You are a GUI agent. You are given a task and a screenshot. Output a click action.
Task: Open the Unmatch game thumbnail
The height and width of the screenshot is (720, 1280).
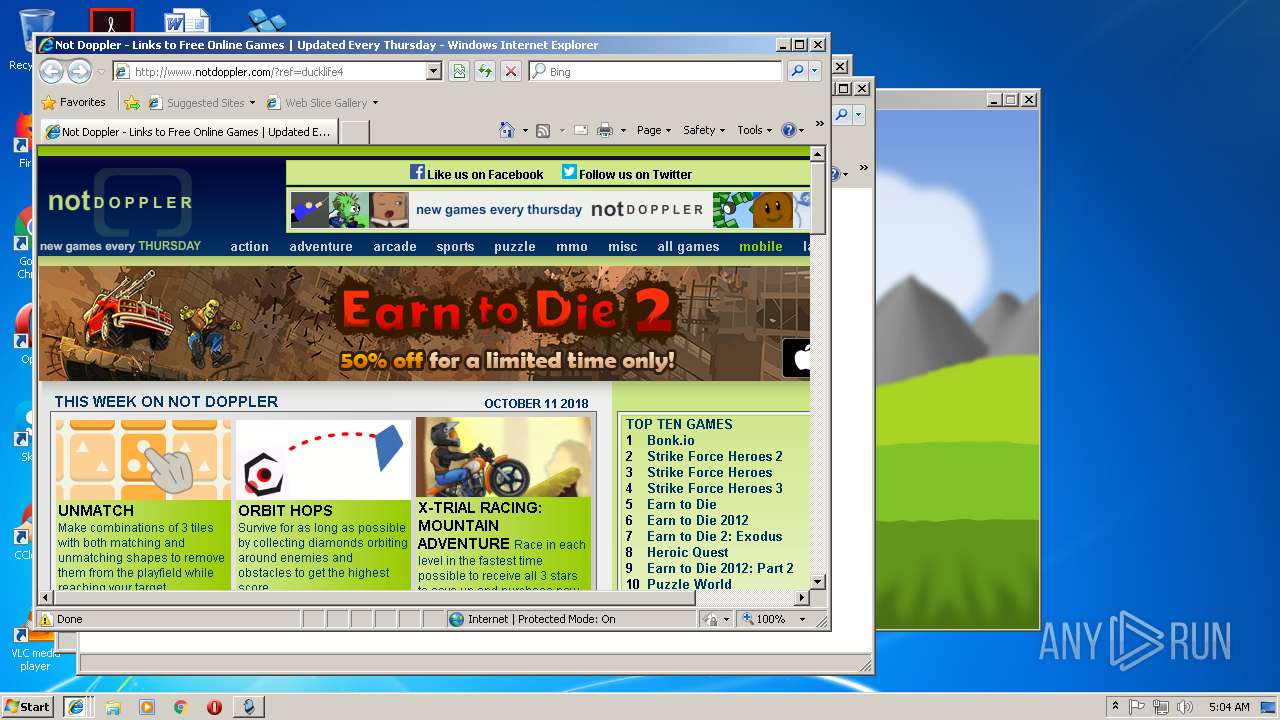[142, 458]
